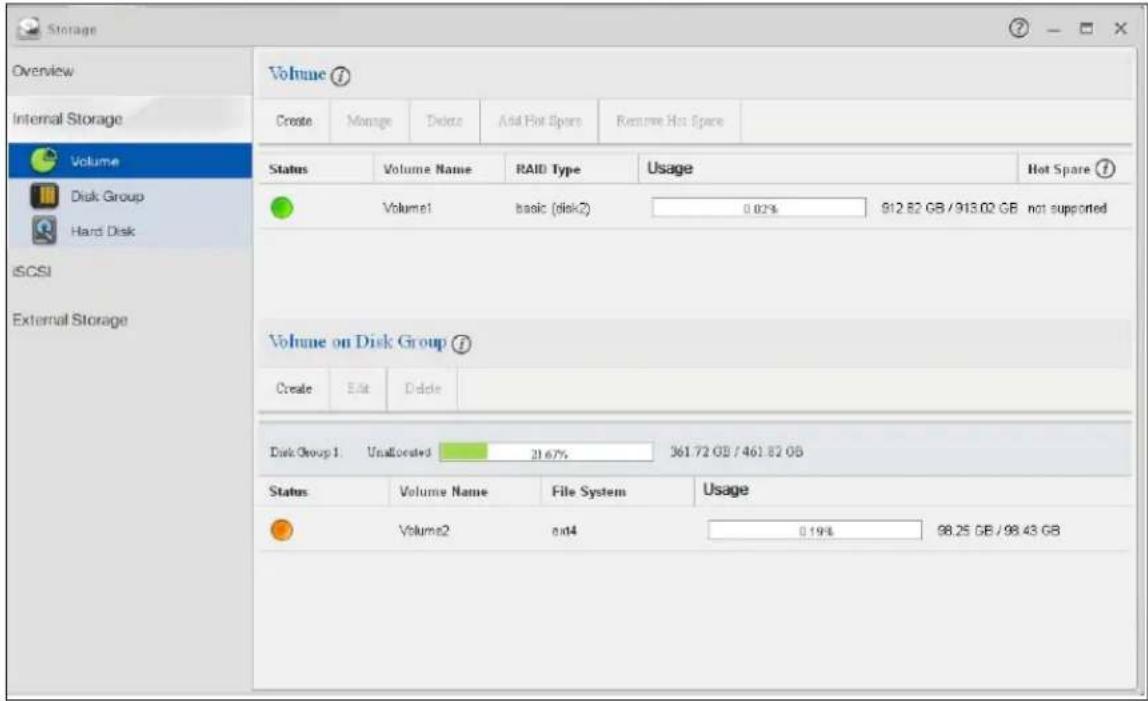Click Edit under Volume on Disk Group
The width and height of the screenshot is (1148, 701).
(358, 388)
